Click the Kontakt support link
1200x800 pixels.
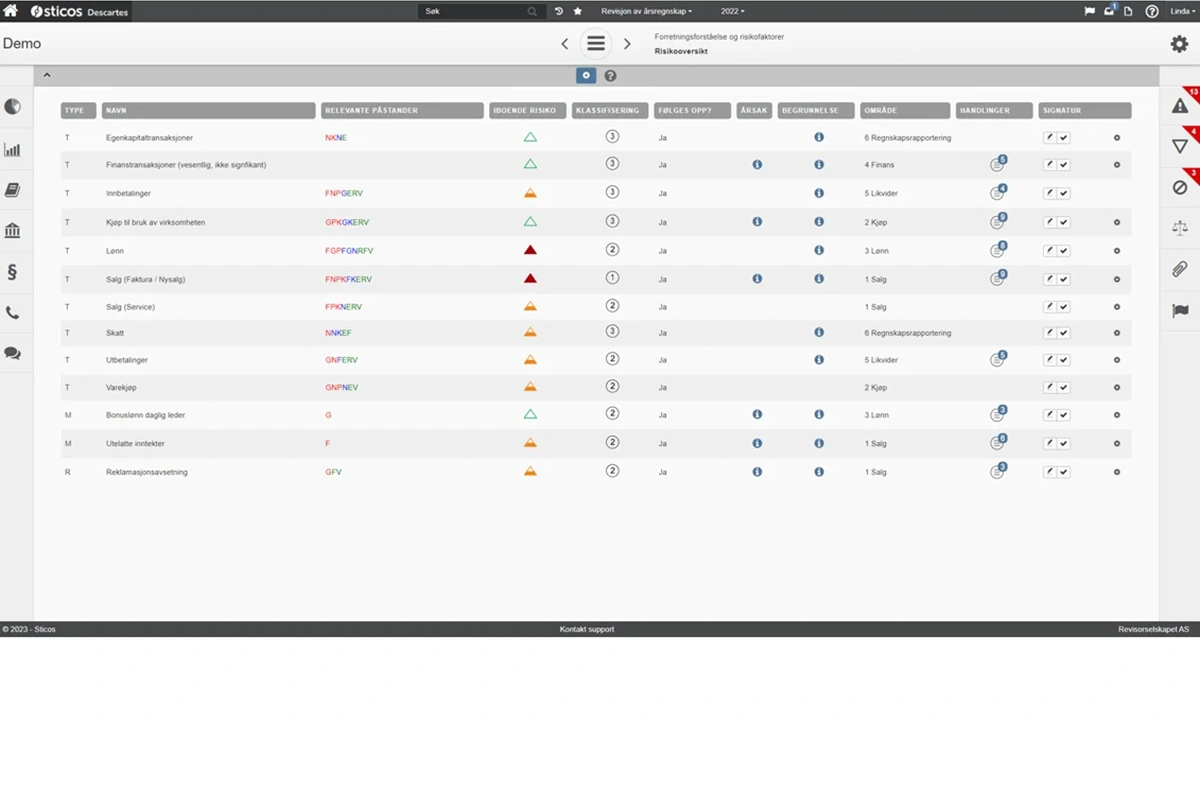(x=587, y=629)
